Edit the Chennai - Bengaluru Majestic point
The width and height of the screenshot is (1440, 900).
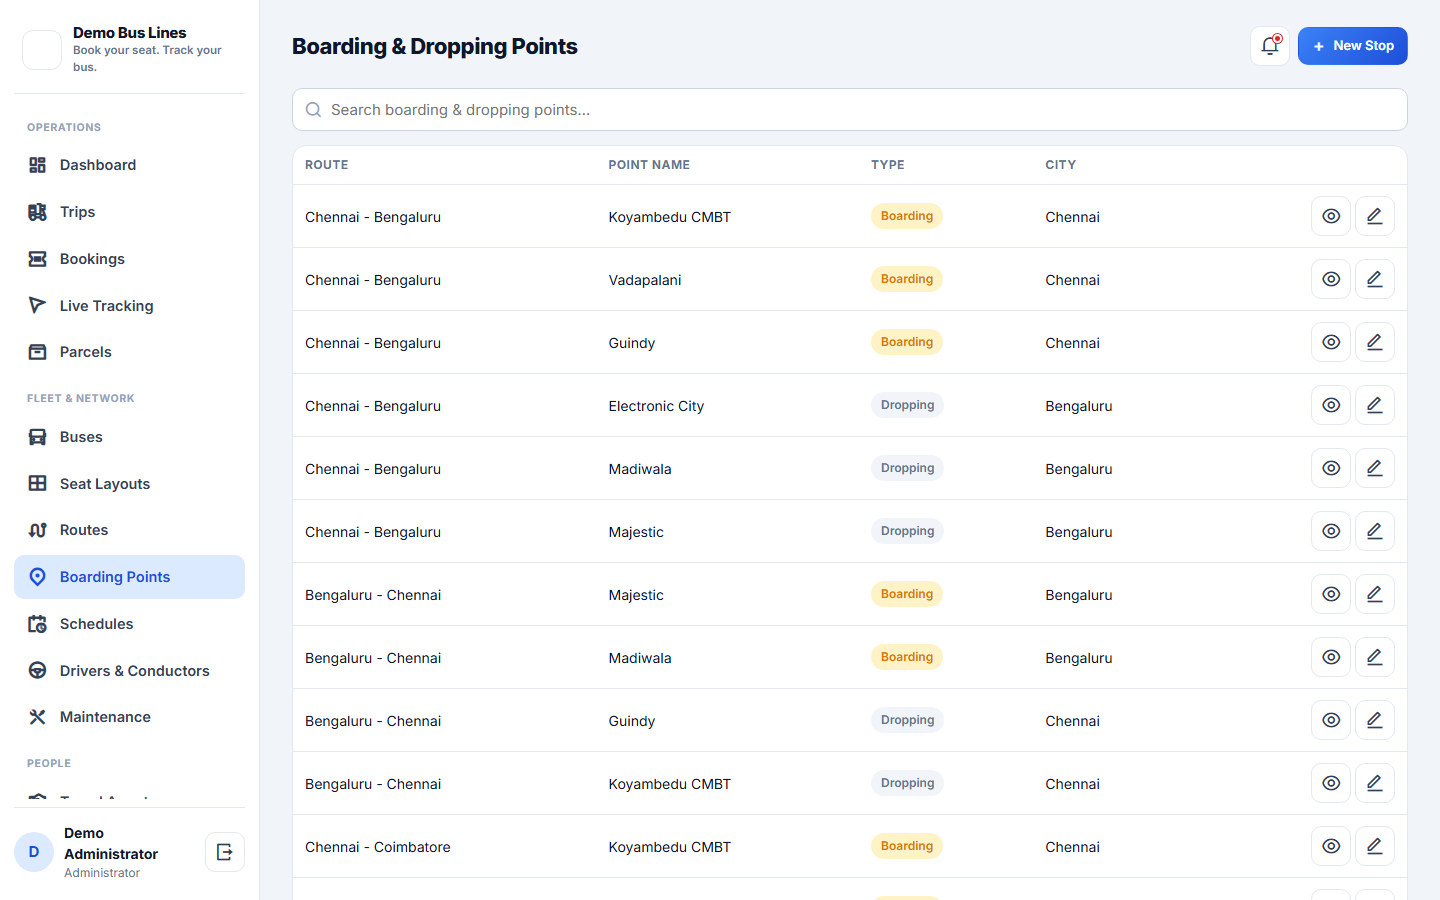[1375, 531]
